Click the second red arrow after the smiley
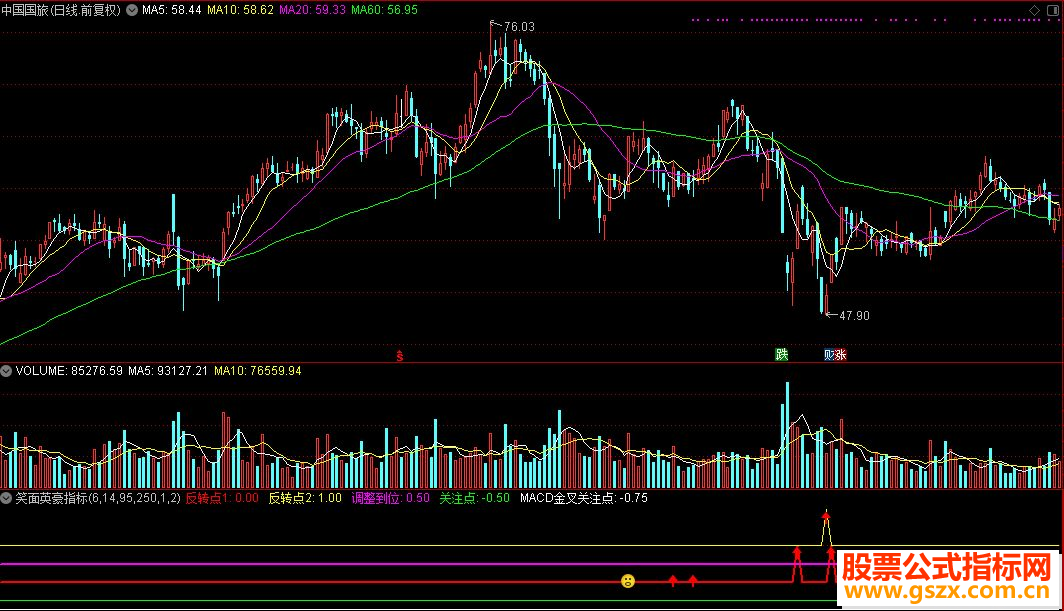Screen dimensions: 1064x611 693,580
